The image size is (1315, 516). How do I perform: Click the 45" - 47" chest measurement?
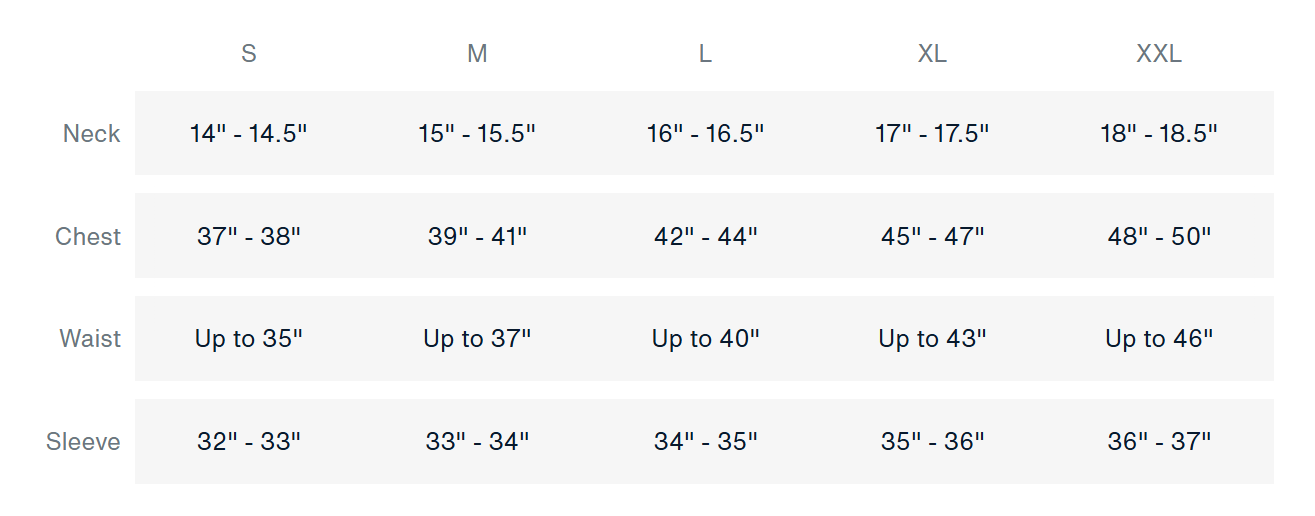[932, 237]
